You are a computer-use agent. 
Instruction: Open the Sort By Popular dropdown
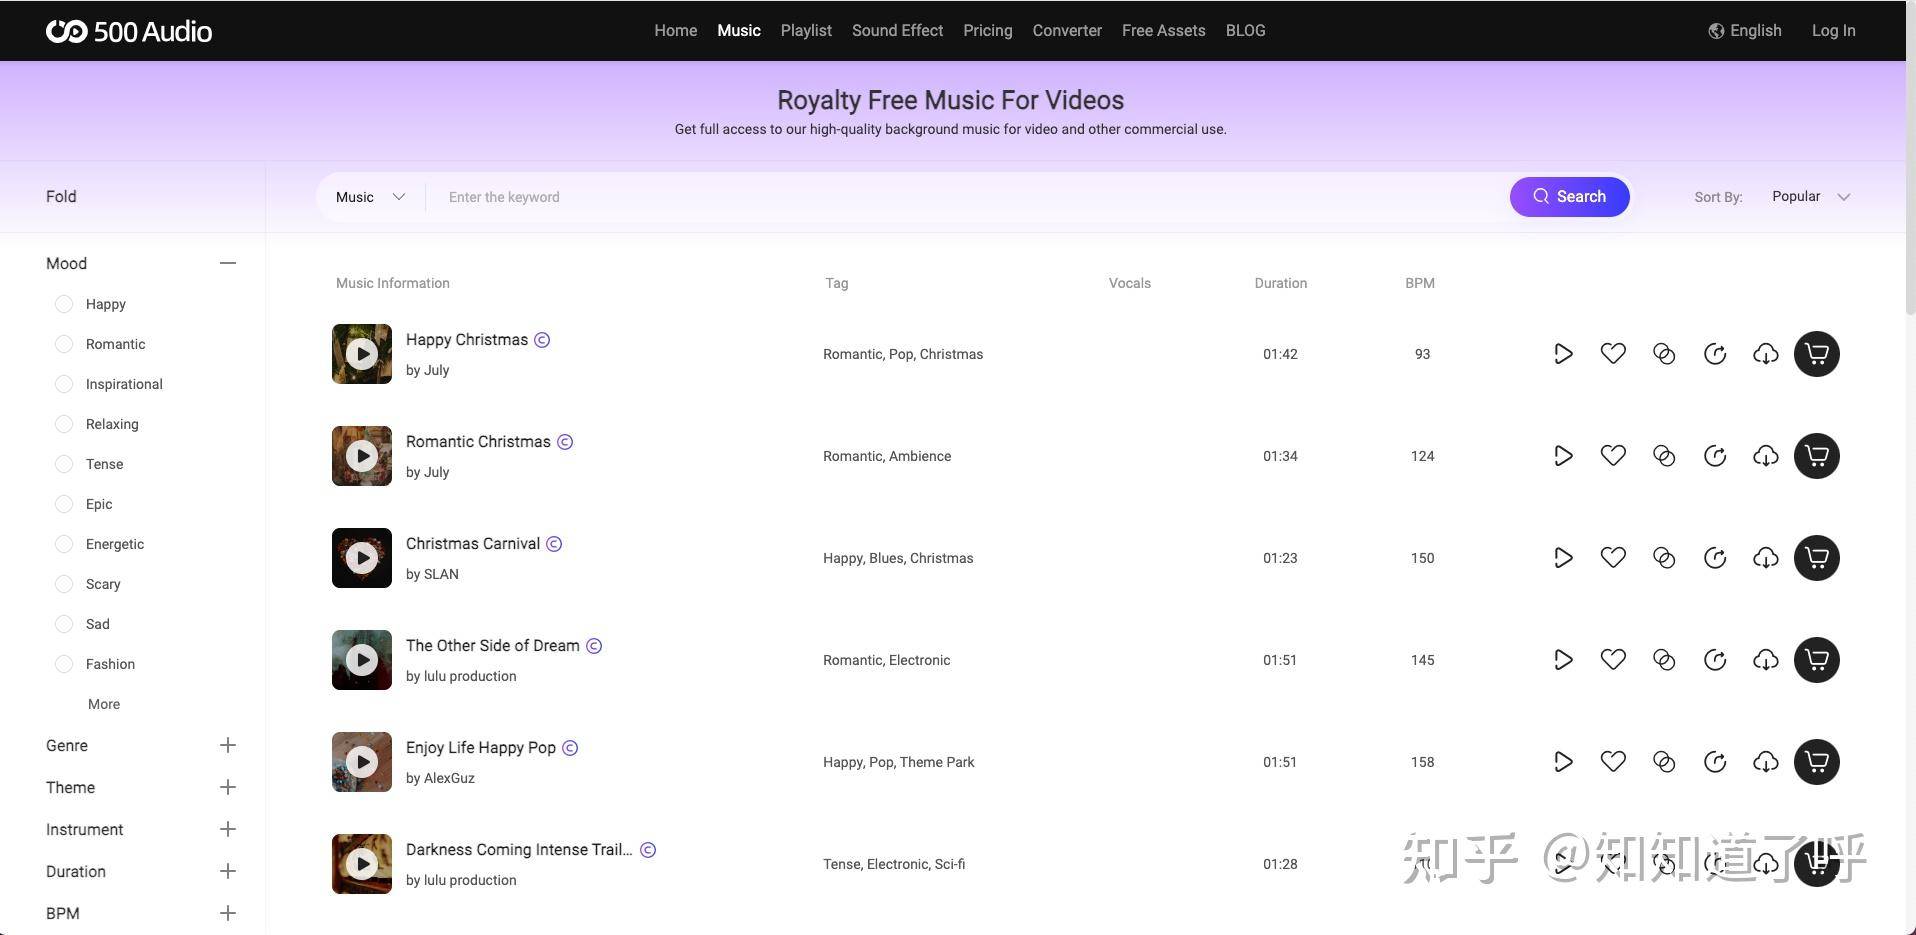tap(1811, 197)
